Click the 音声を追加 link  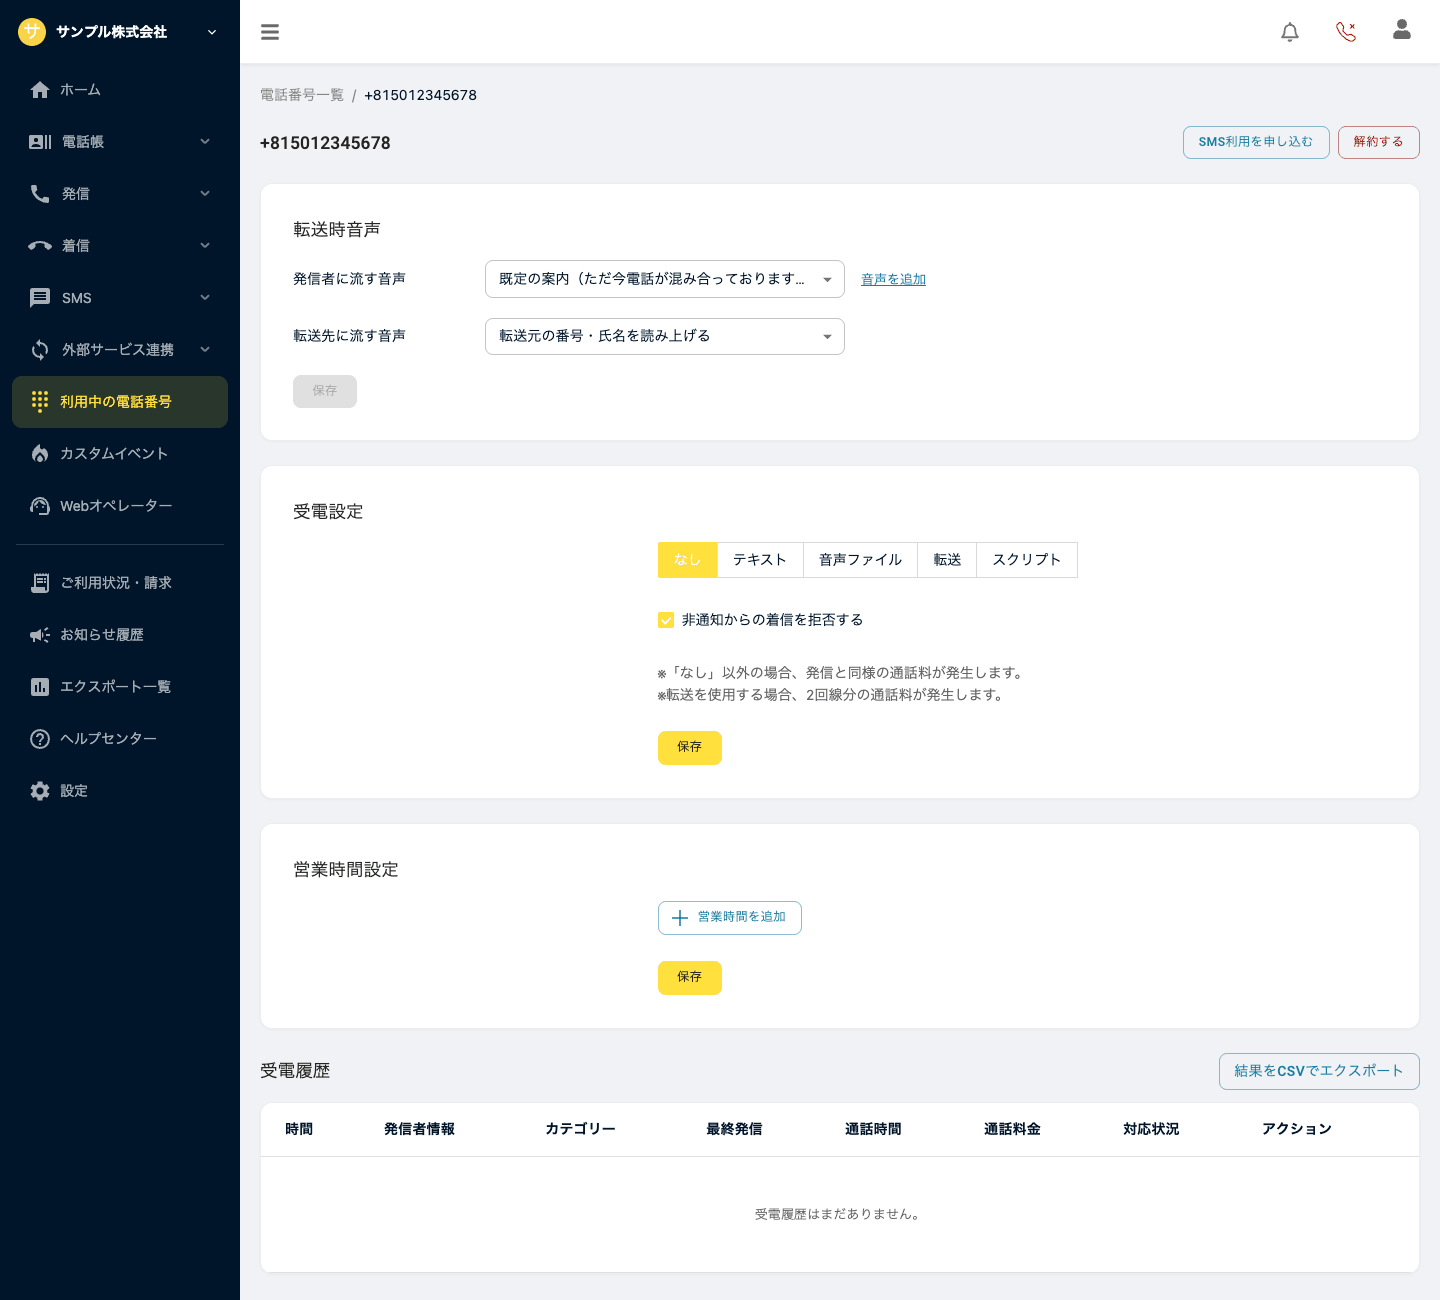(893, 280)
